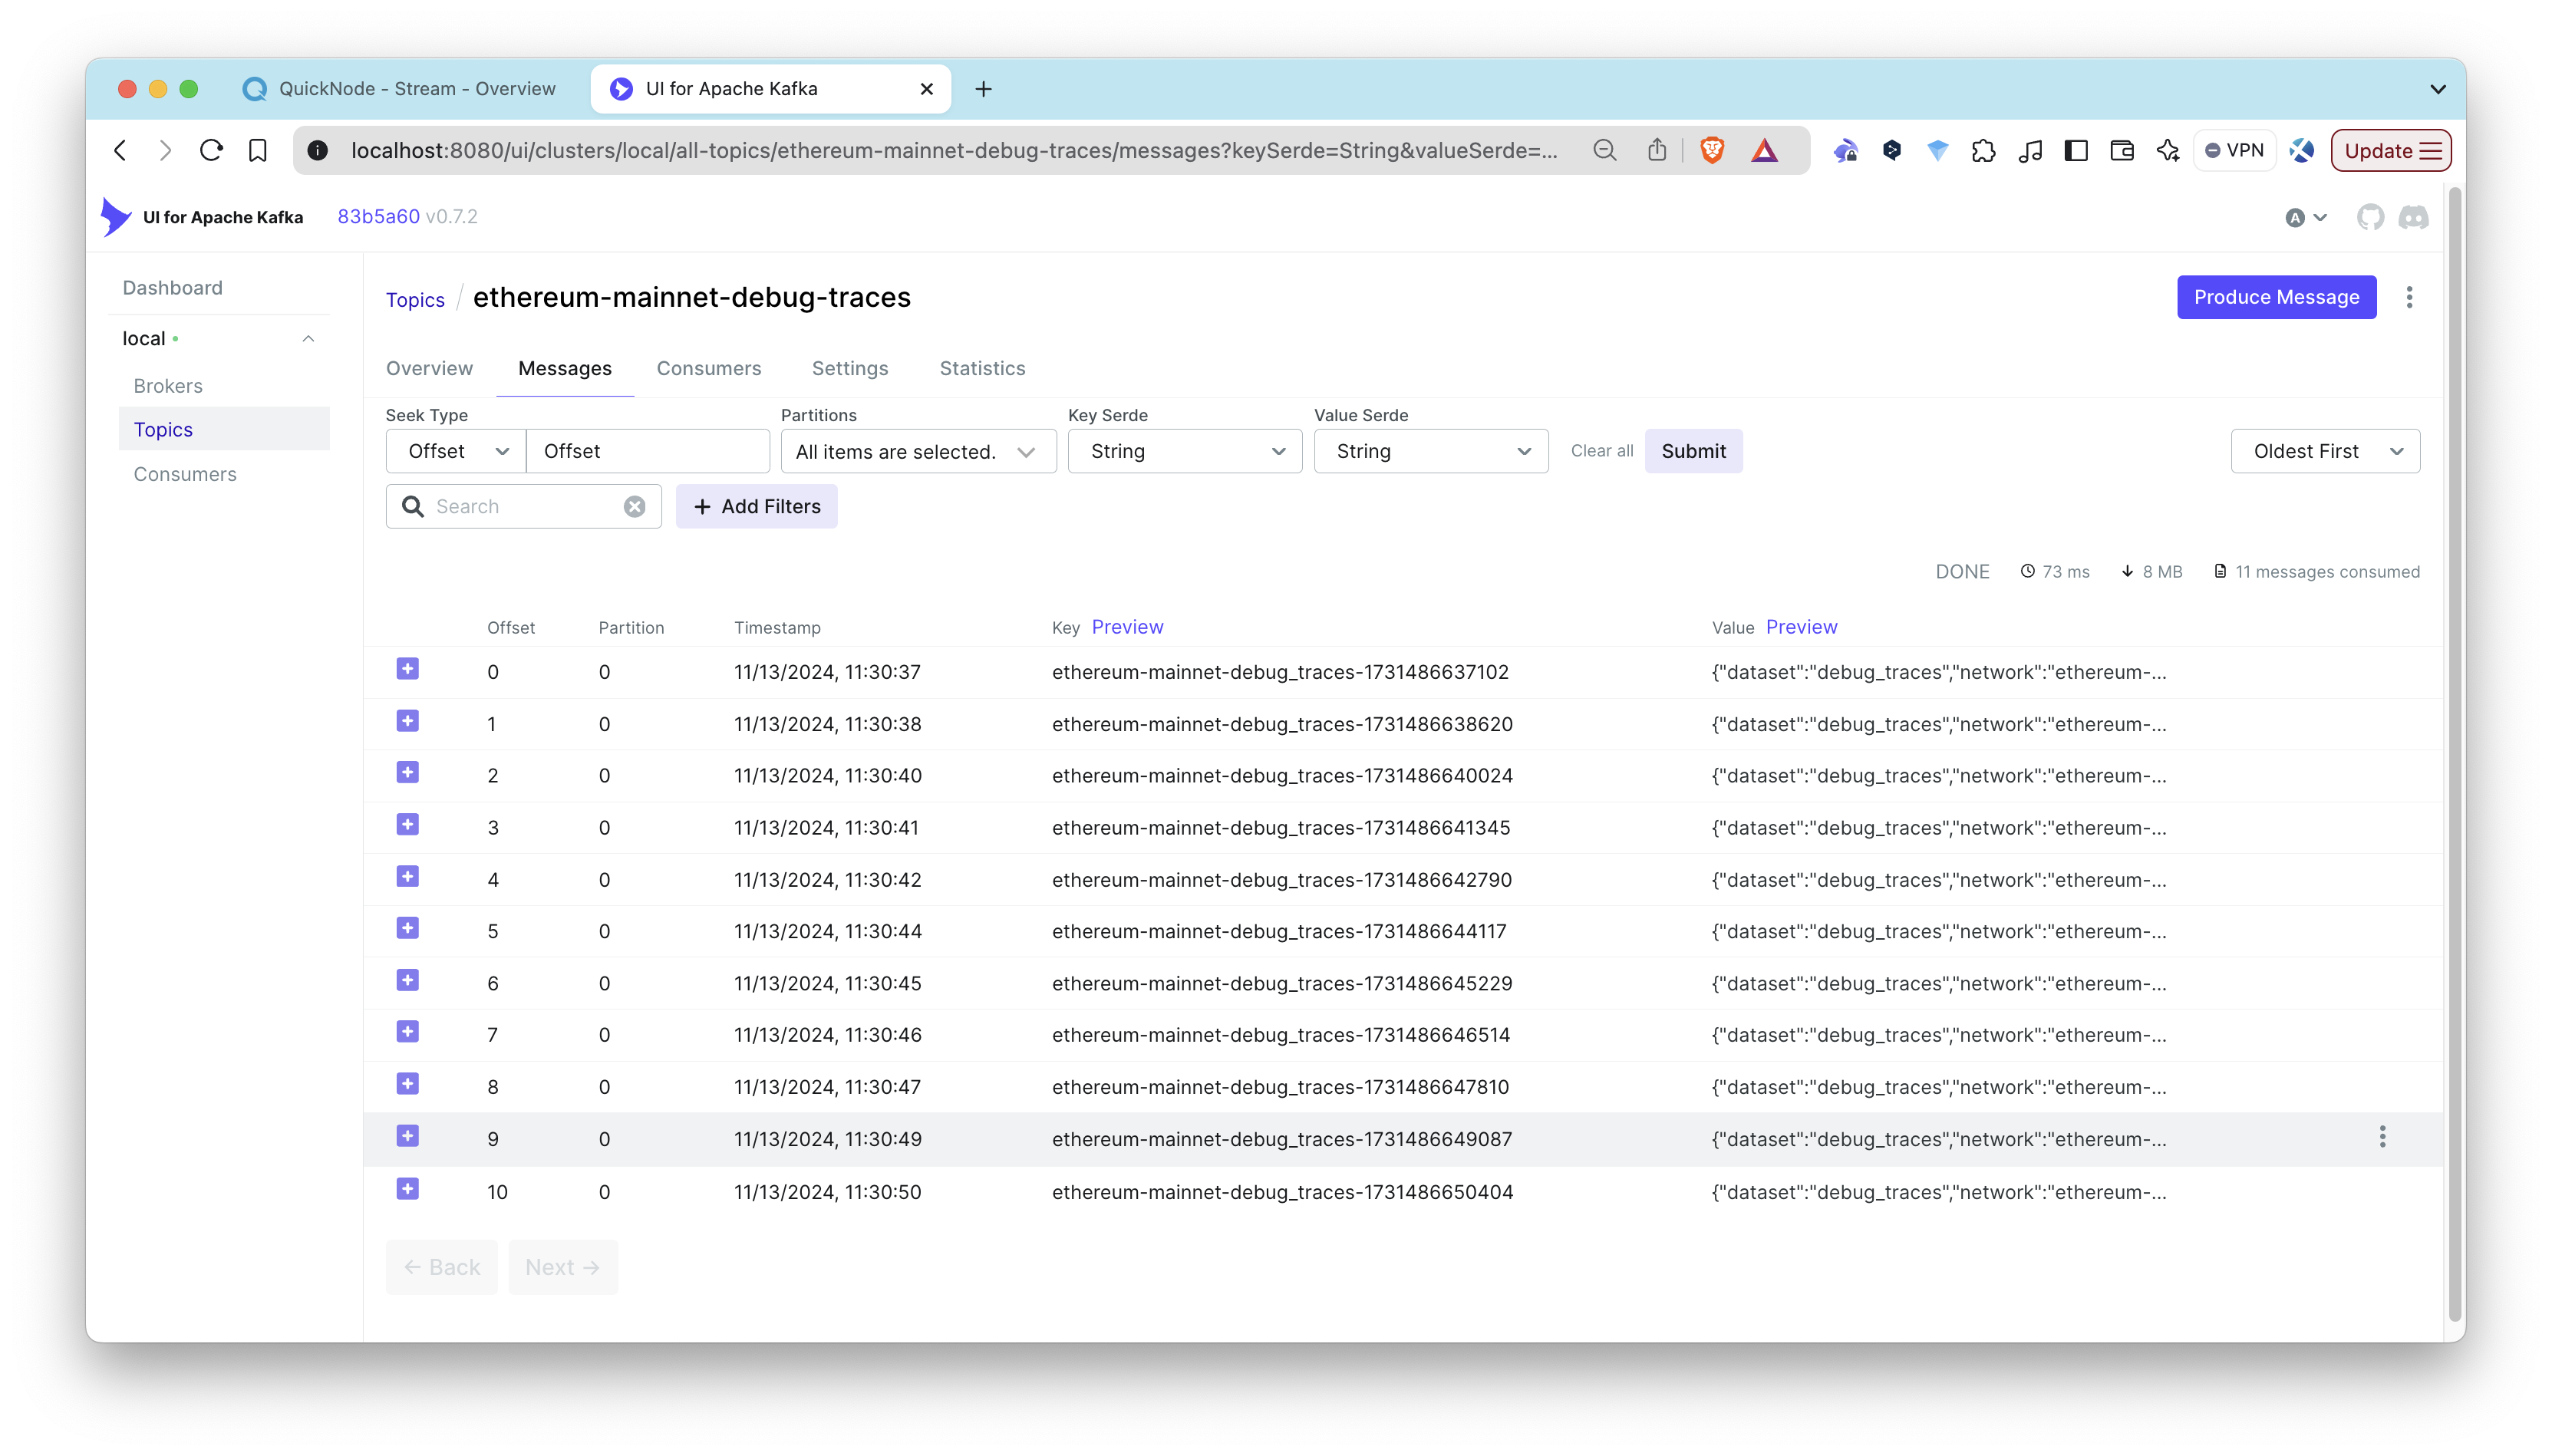The image size is (2552, 1456).
Task: Clear the search field with X icon
Action: click(x=635, y=507)
